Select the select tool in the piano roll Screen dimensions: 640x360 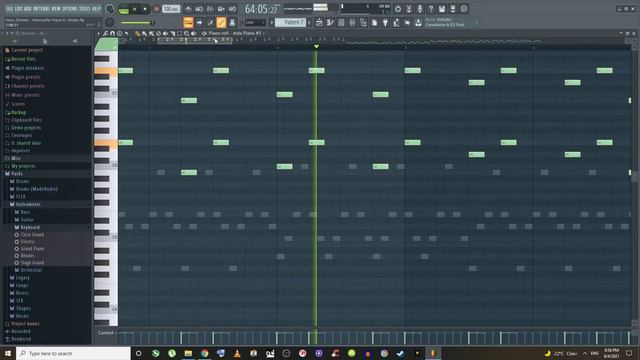click(180, 33)
